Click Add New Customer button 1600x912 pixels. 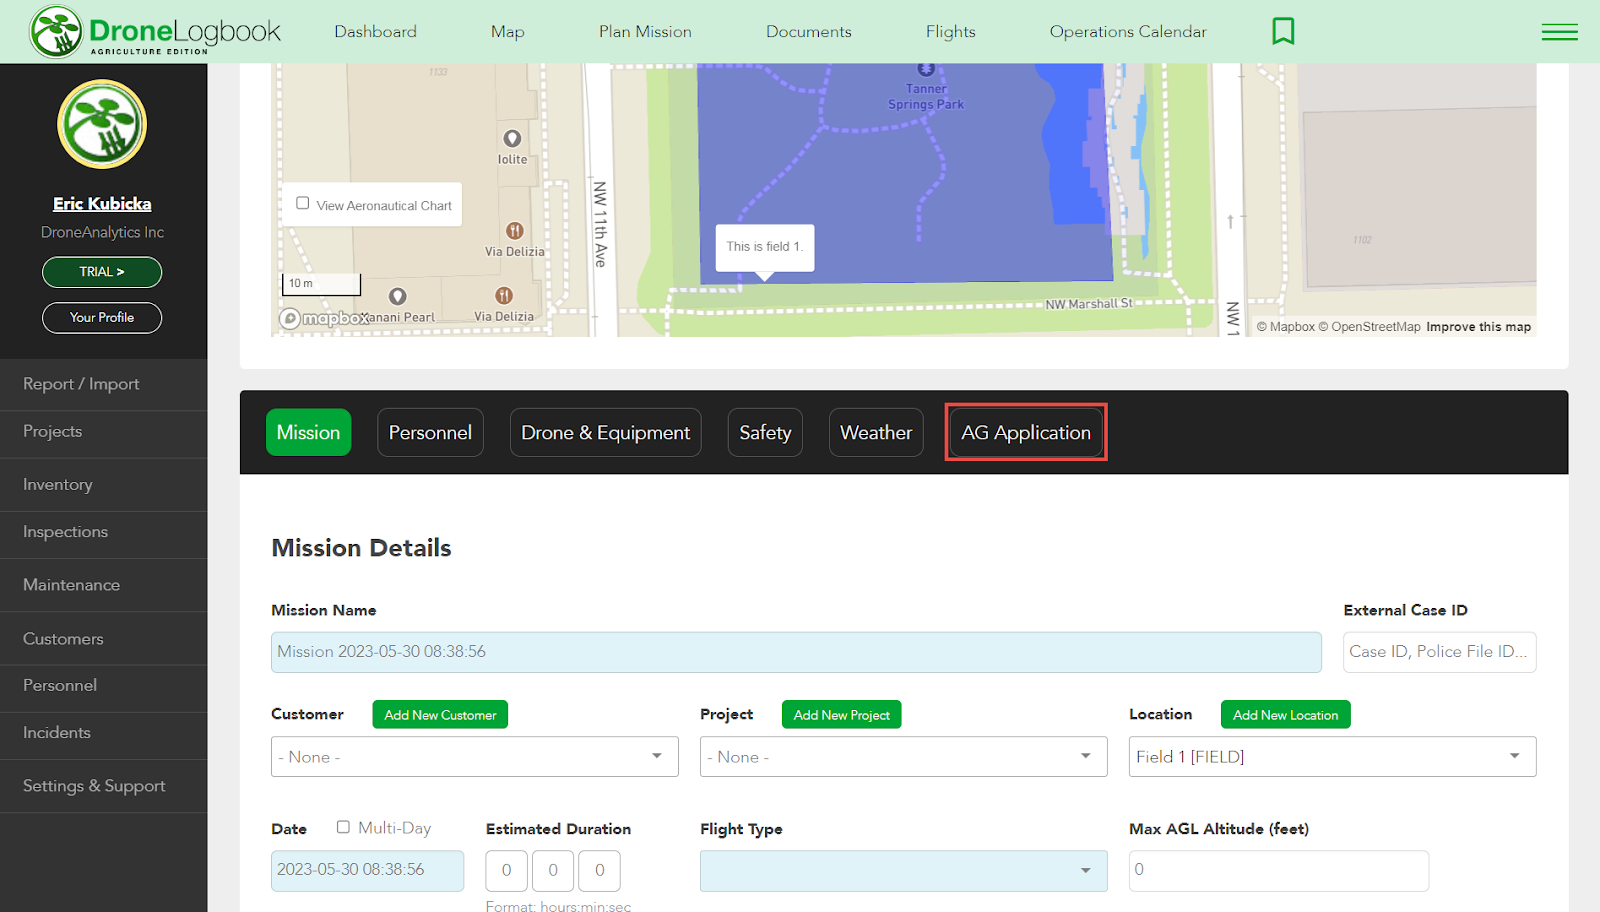point(440,715)
